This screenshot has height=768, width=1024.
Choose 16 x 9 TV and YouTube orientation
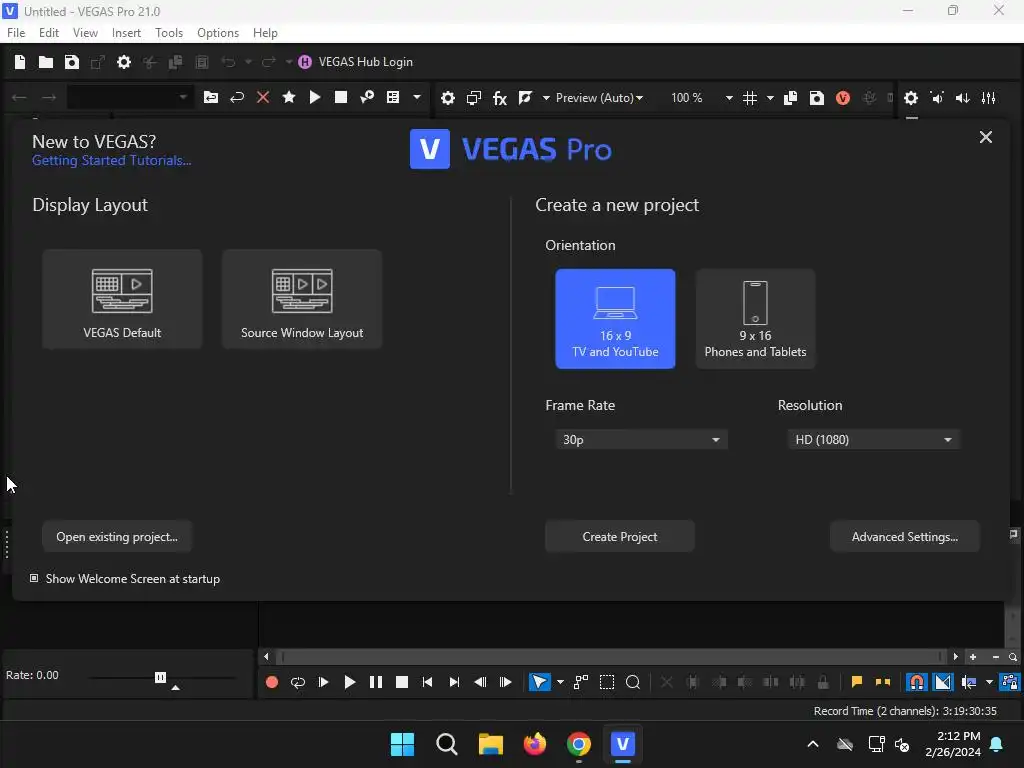(615, 319)
